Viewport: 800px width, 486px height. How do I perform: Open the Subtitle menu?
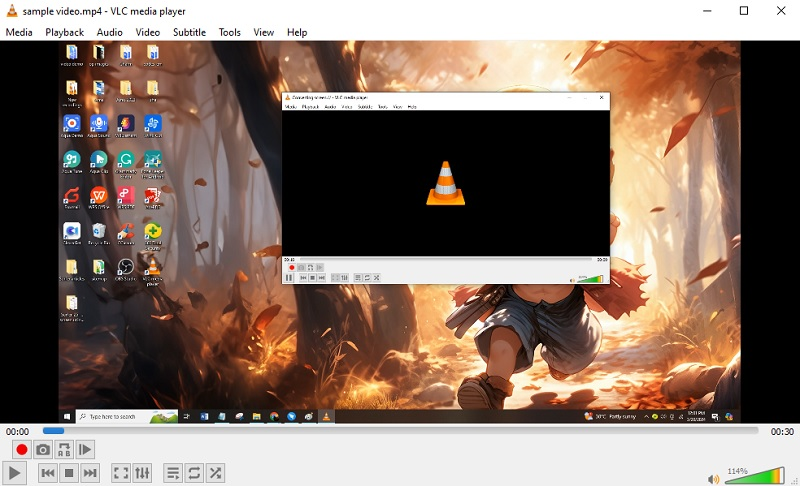[x=189, y=32]
